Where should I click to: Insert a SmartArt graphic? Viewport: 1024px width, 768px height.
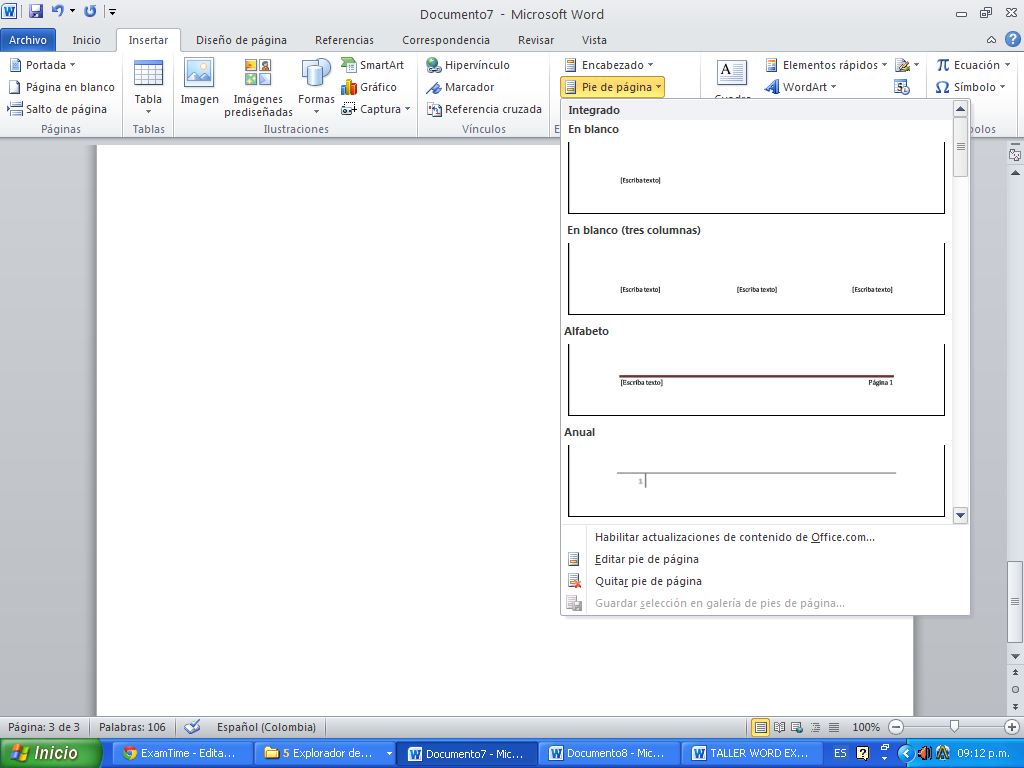pyautogui.click(x=372, y=65)
